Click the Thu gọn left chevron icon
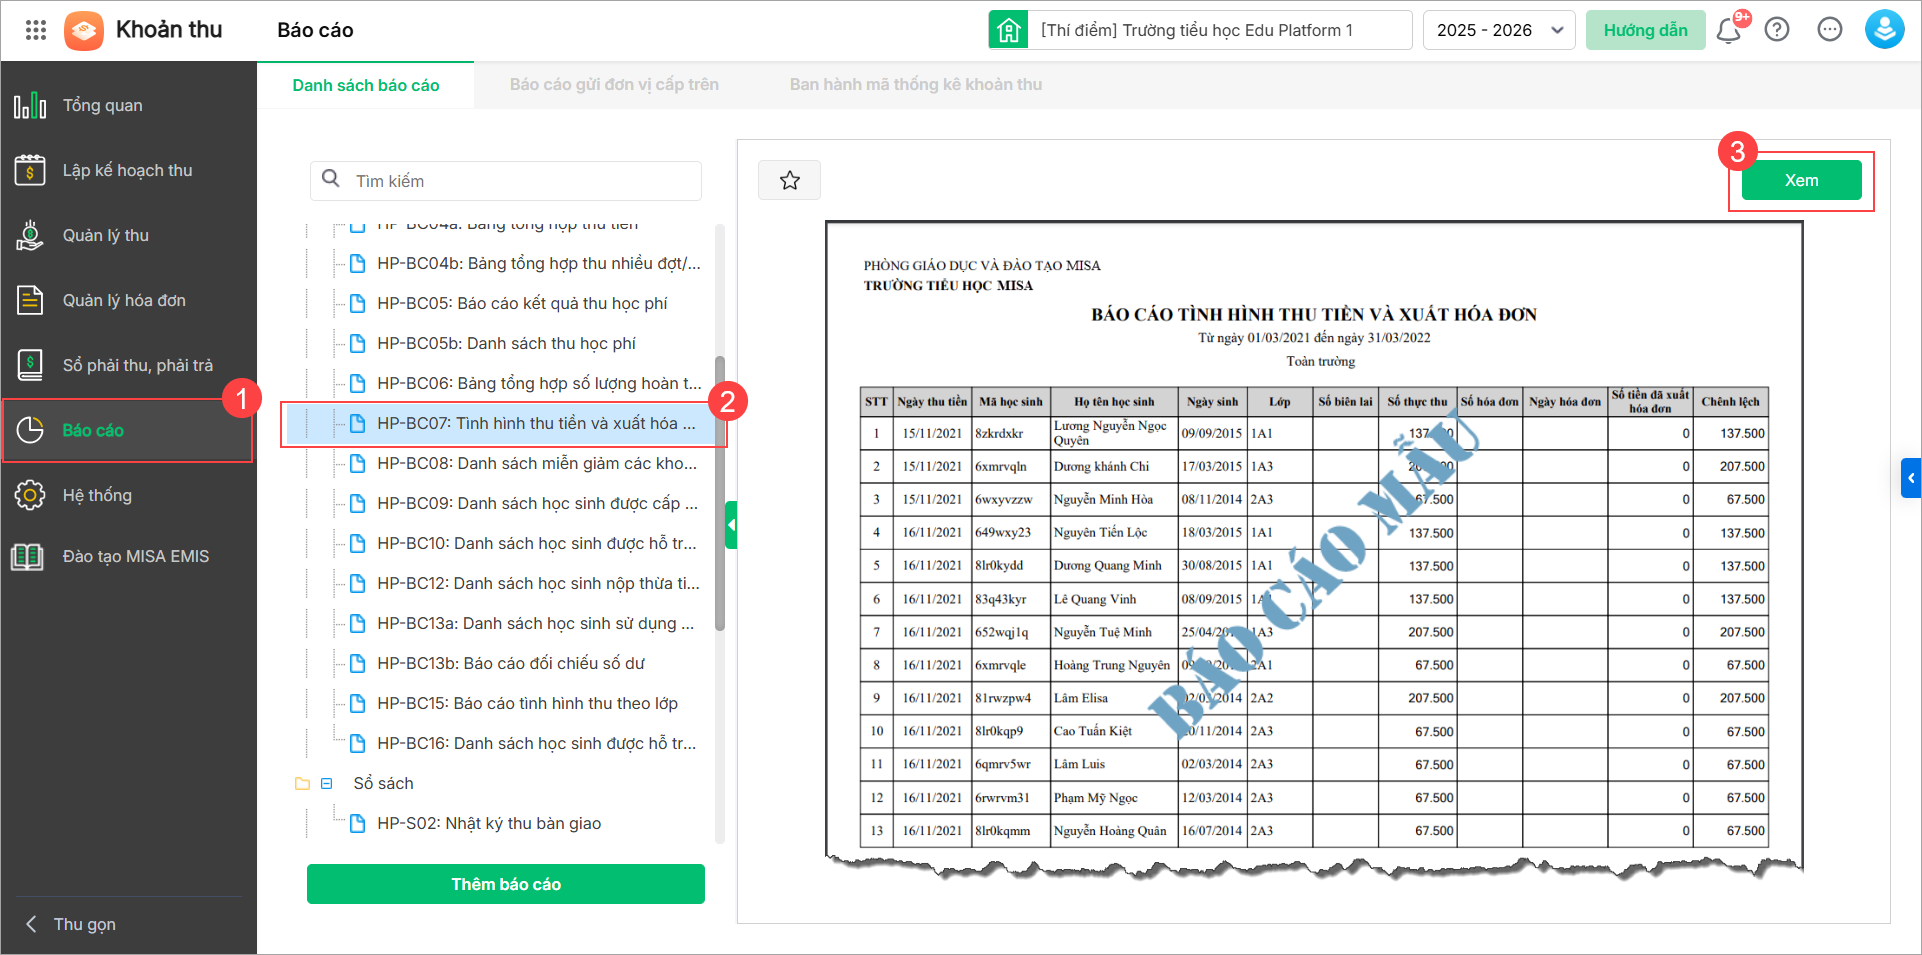 (31, 924)
